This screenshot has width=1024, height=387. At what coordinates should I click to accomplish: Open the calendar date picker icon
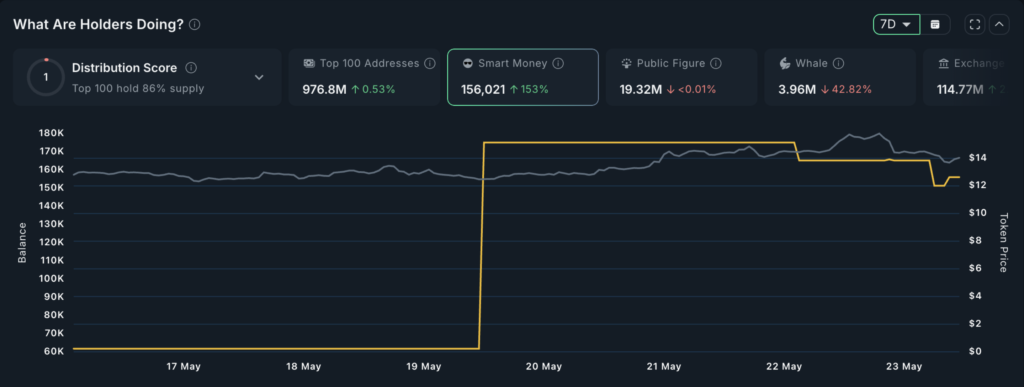point(935,25)
